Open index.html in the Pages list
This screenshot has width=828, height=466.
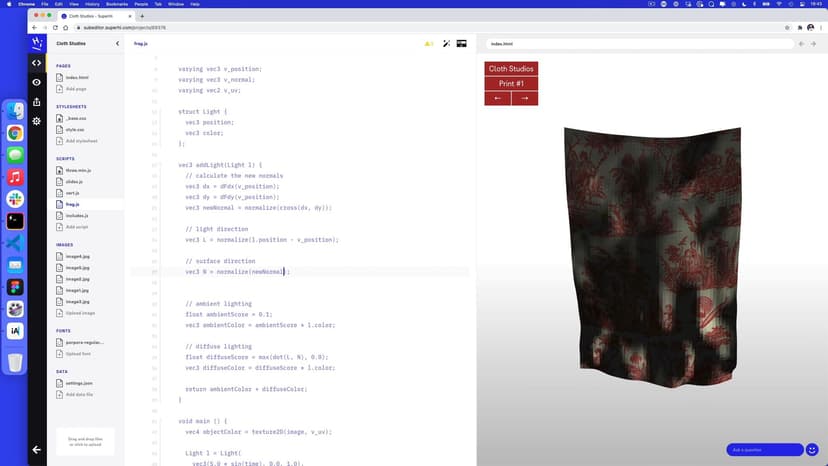click(x=76, y=77)
